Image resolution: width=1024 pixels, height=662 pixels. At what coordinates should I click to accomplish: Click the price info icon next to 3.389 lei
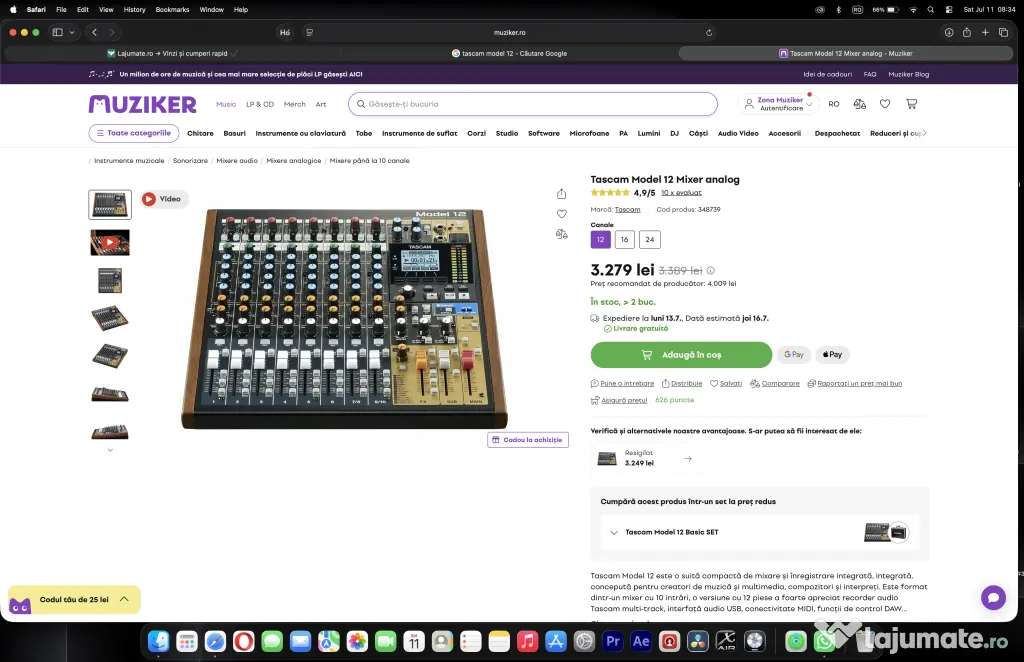tap(711, 270)
